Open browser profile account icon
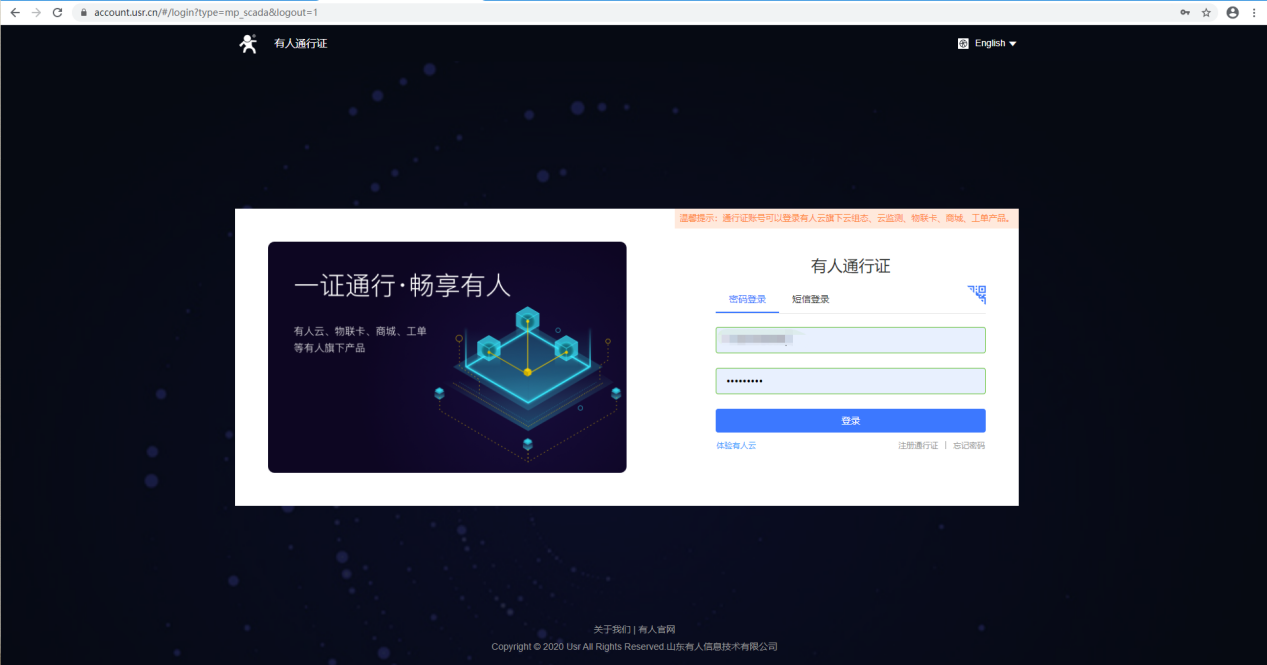 1232,12
